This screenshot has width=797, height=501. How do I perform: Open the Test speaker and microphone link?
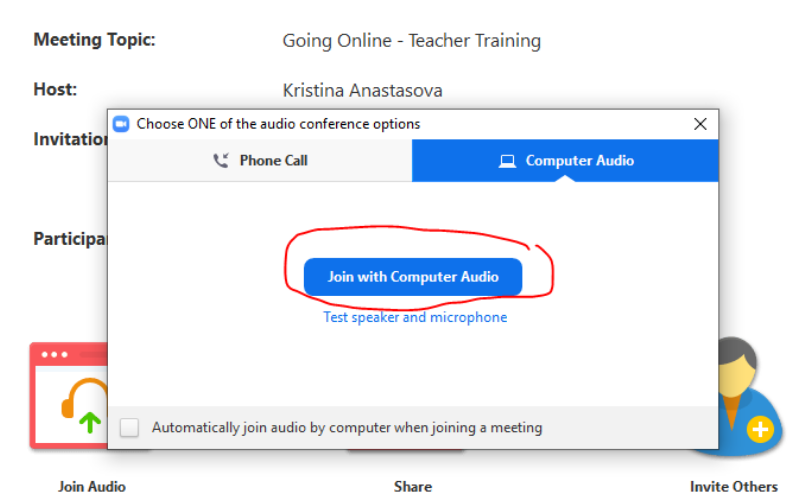(415, 317)
